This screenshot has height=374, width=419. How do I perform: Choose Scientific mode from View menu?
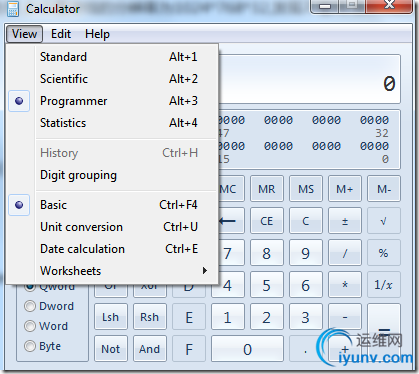[x=112, y=79]
